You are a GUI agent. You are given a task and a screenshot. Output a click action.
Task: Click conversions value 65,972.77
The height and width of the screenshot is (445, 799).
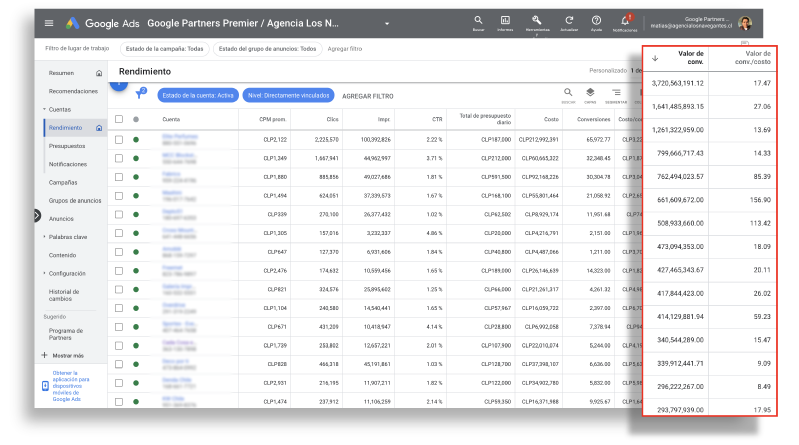(x=598, y=140)
